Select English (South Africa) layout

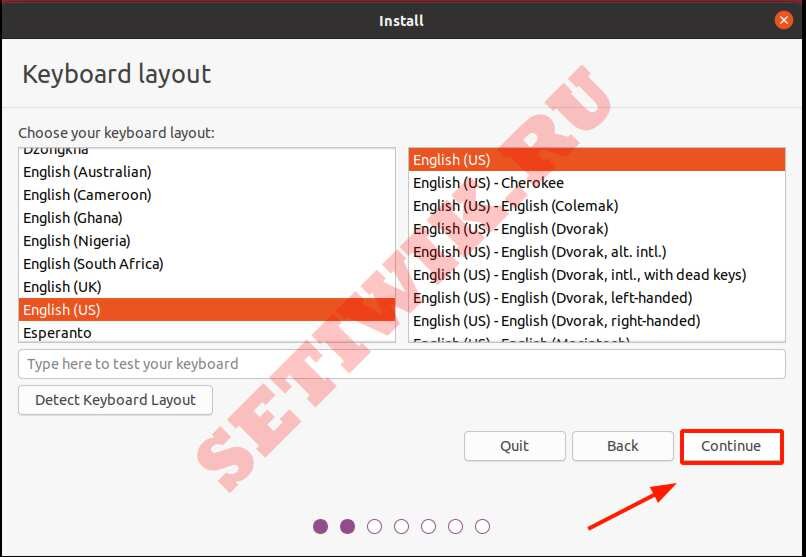click(x=207, y=264)
